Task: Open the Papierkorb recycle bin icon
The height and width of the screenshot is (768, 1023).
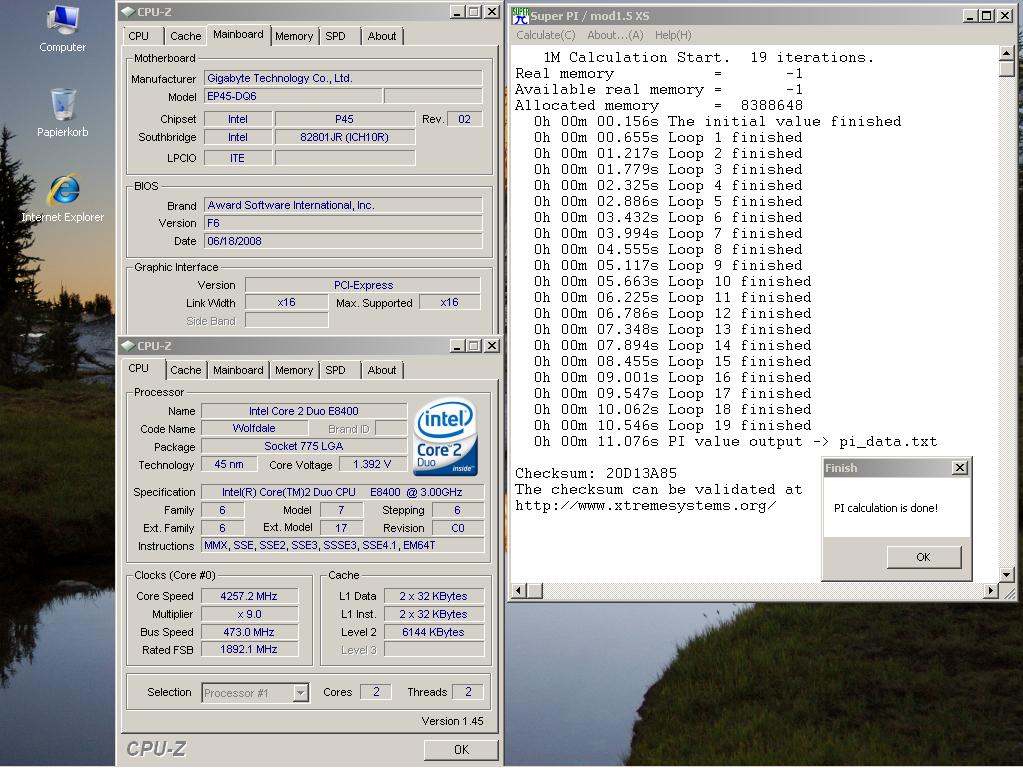Action: pyautogui.click(x=63, y=112)
